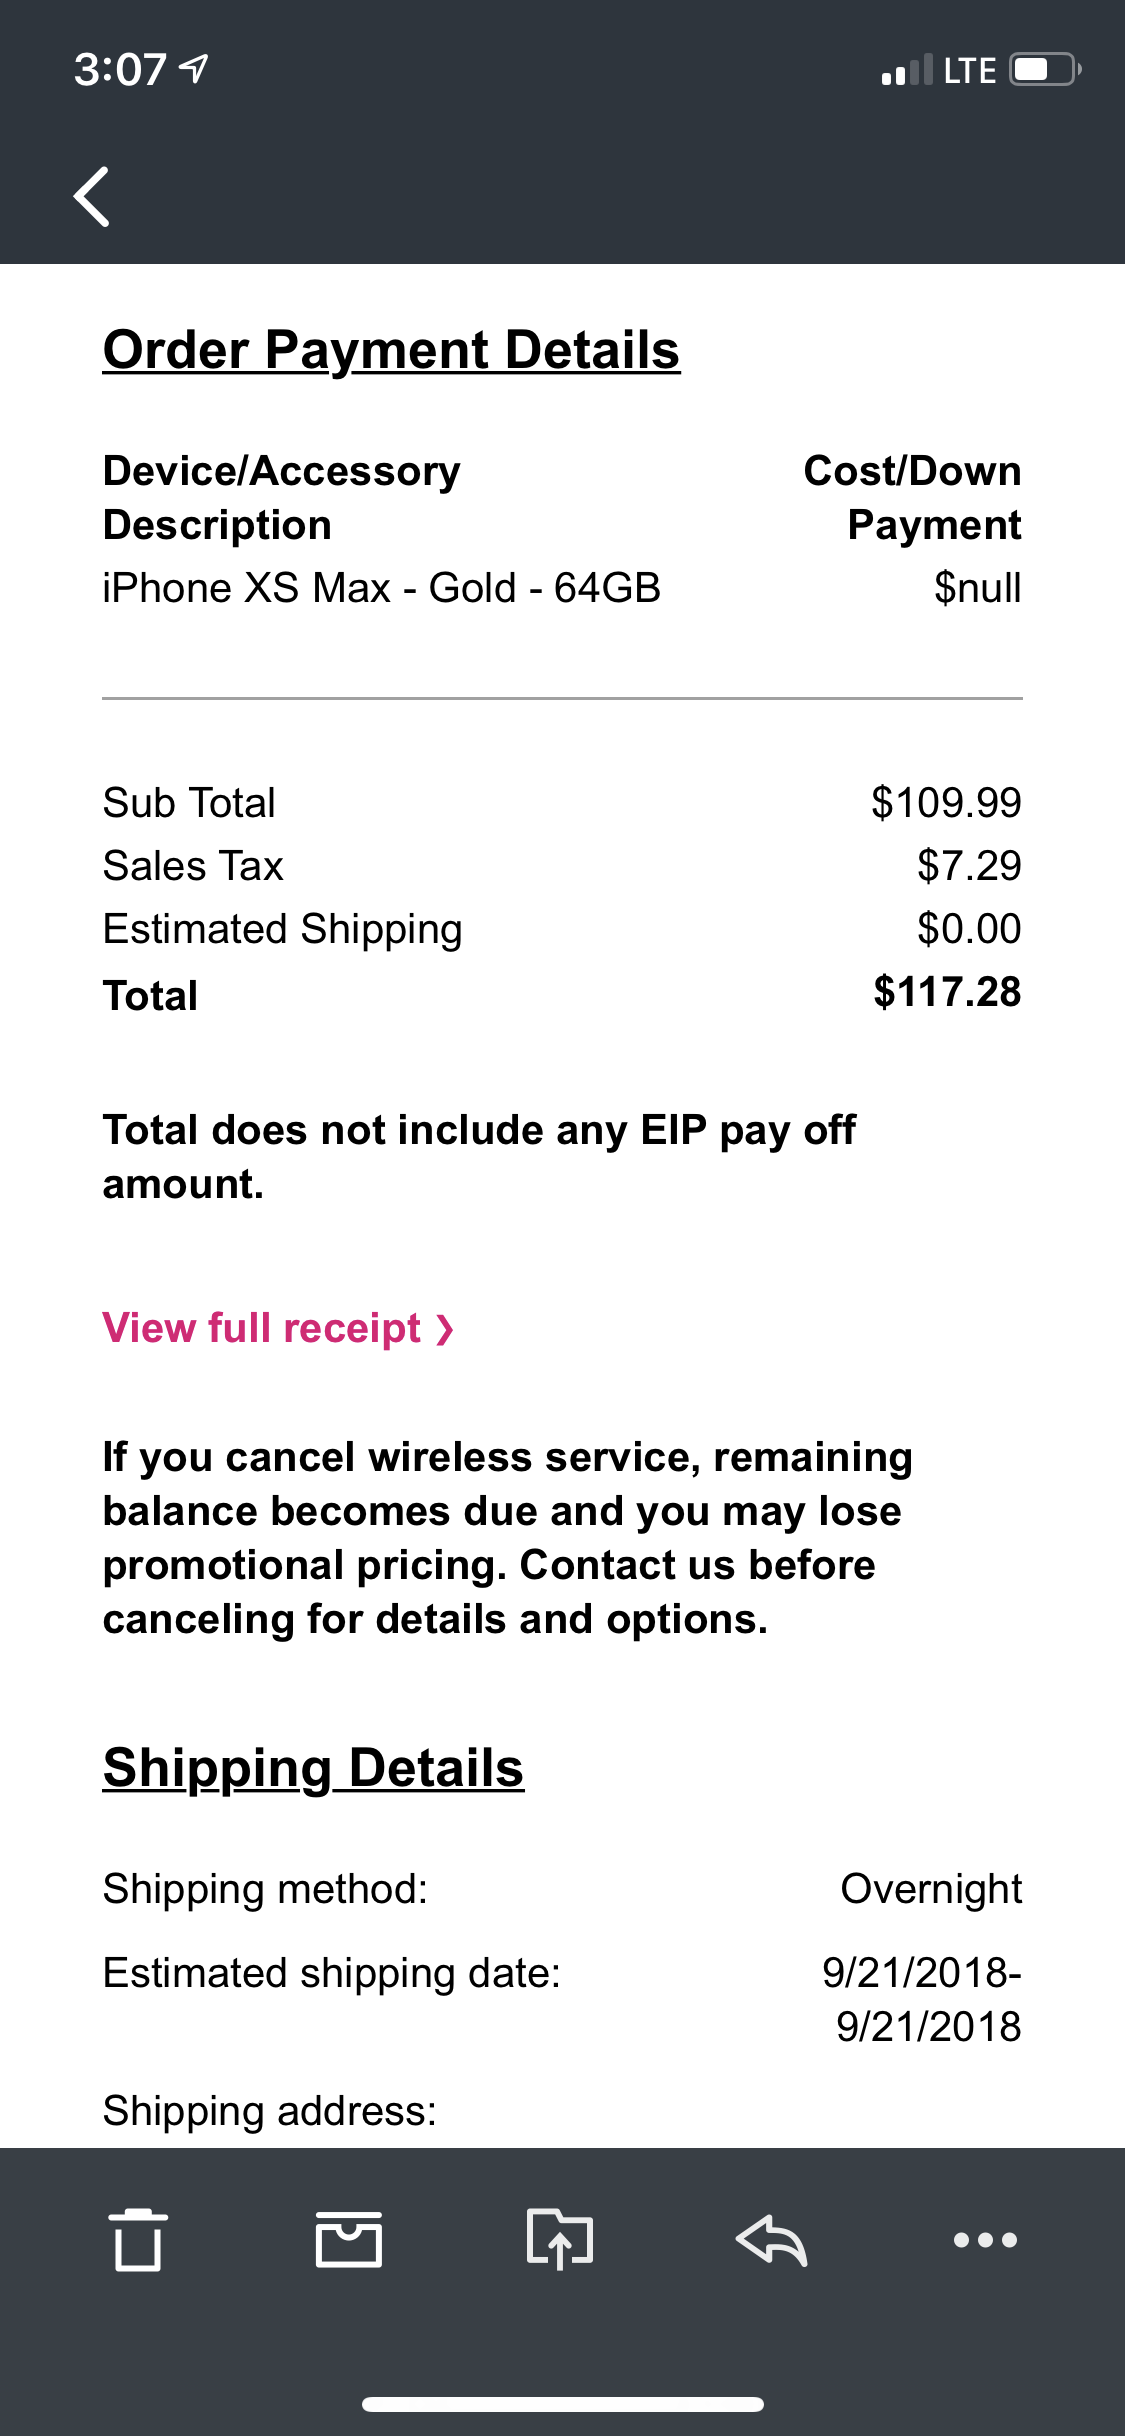
Task: Open more options via three dots
Action: pyautogui.click(x=985, y=2240)
